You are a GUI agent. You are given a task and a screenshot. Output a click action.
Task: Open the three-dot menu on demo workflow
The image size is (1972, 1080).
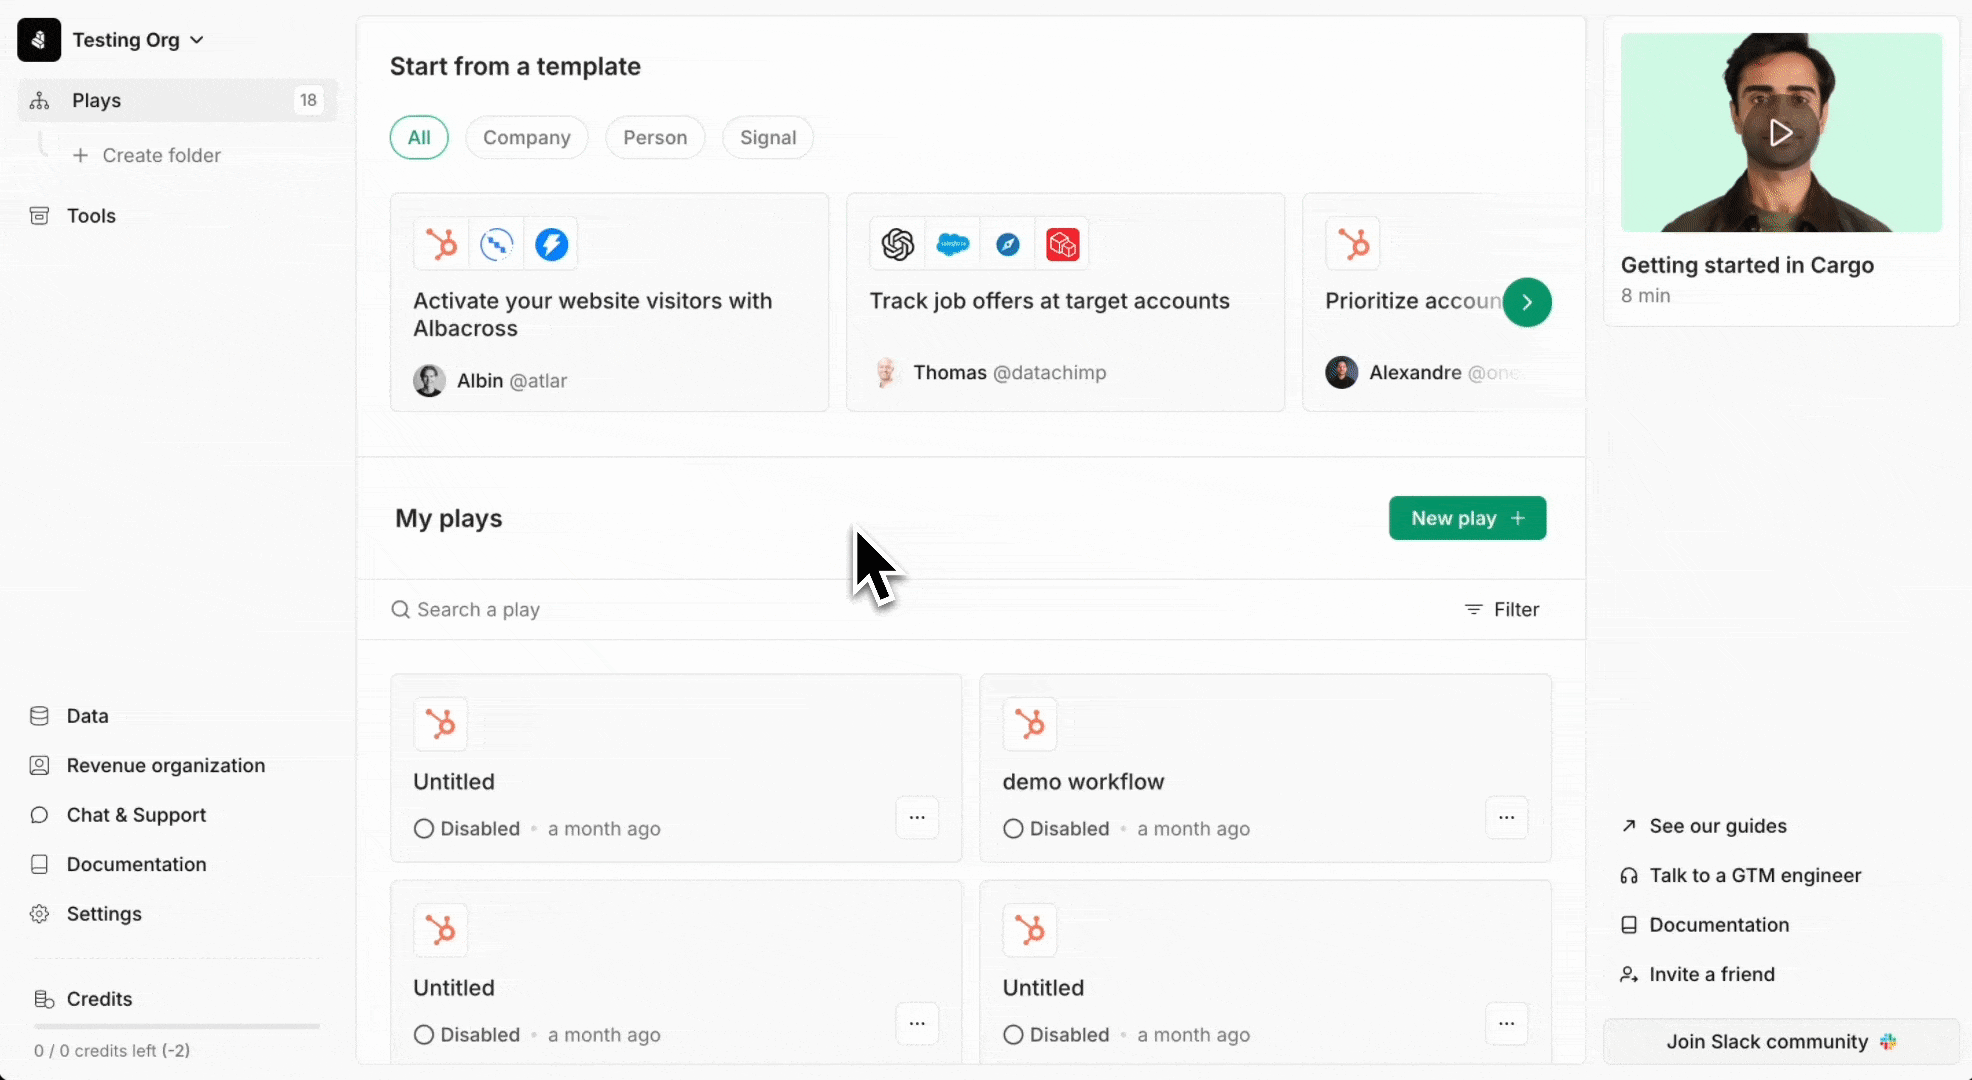(x=1506, y=818)
